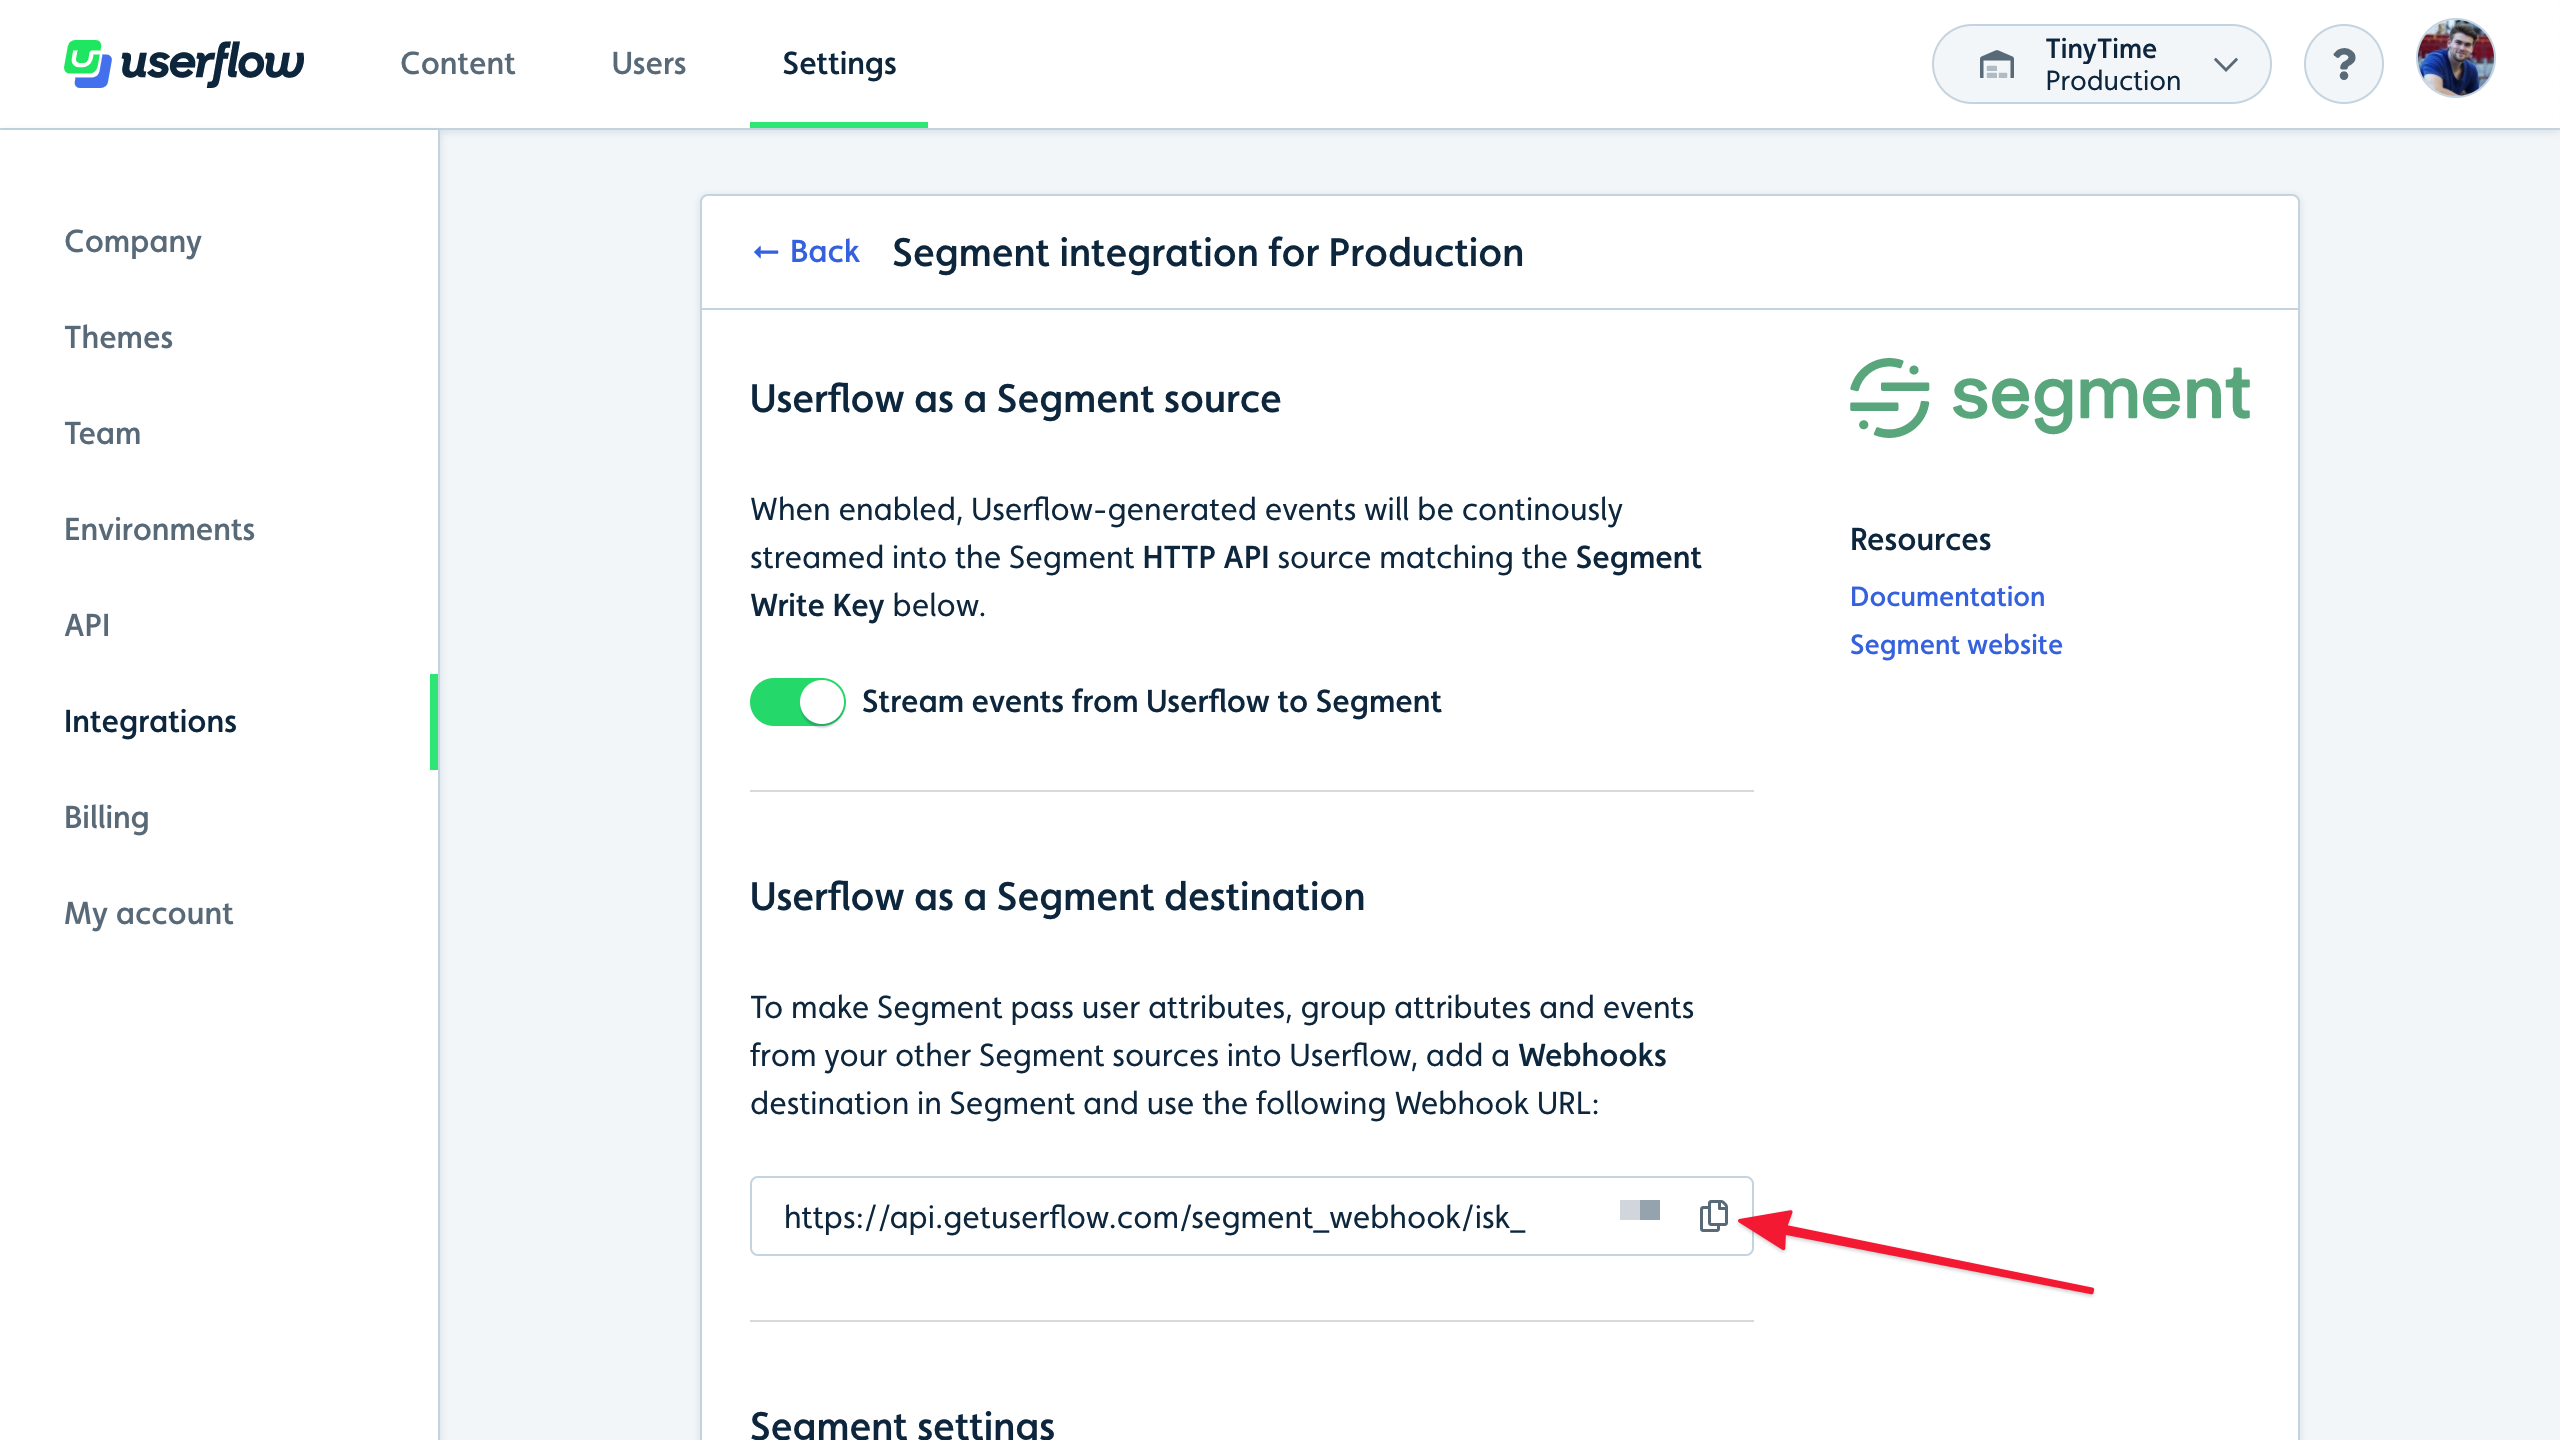Open API settings in the sidebar

click(87, 625)
